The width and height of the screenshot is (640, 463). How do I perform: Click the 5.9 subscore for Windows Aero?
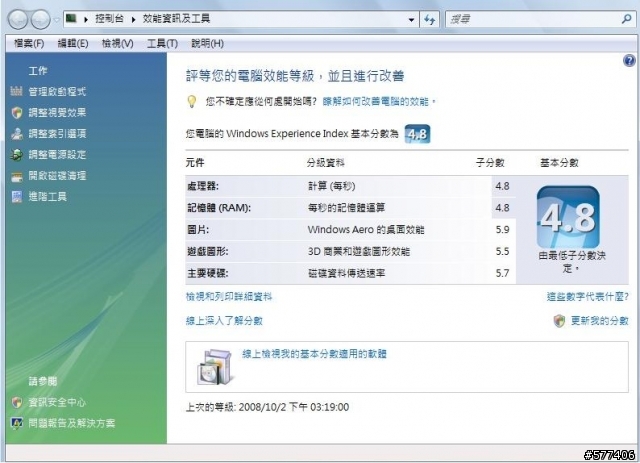point(502,229)
